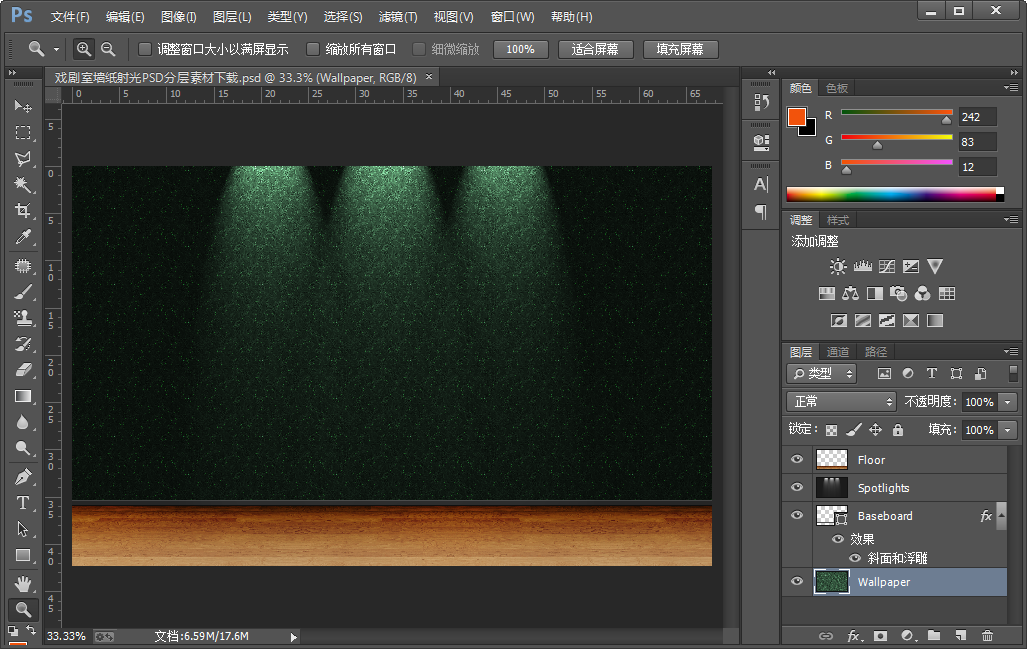
Task: Select the Horizontal Type tool
Action: (23, 503)
